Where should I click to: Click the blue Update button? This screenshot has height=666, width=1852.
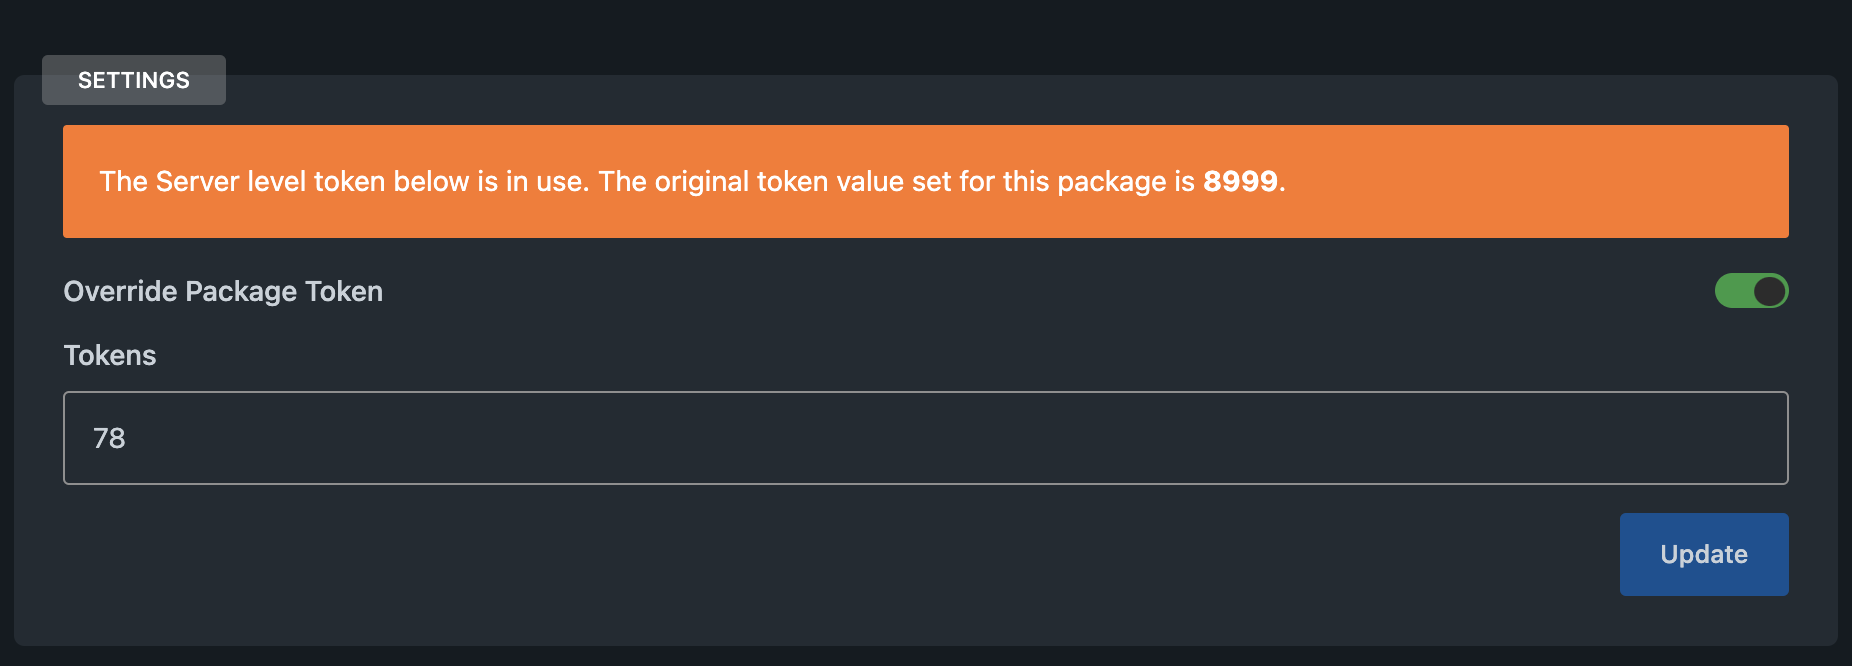[x=1704, y=554]
